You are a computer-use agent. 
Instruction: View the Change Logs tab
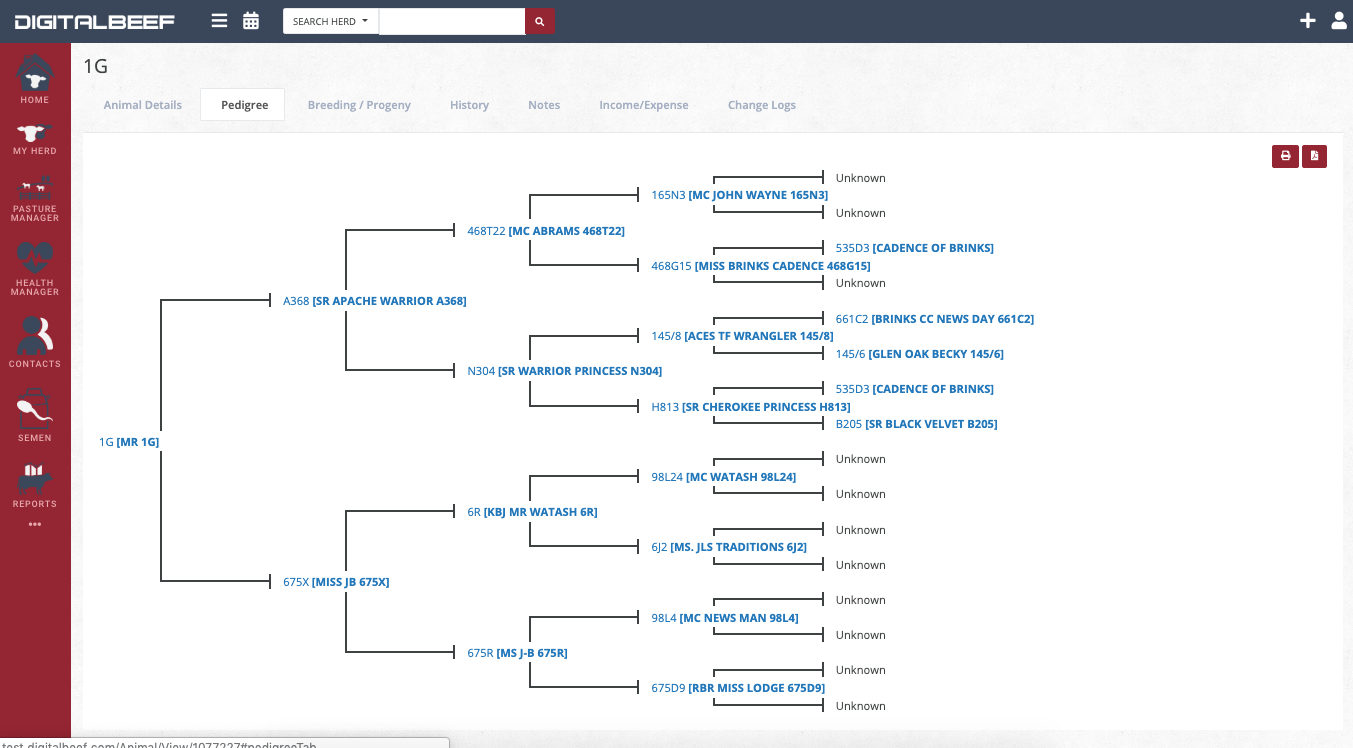click(762, 105)
